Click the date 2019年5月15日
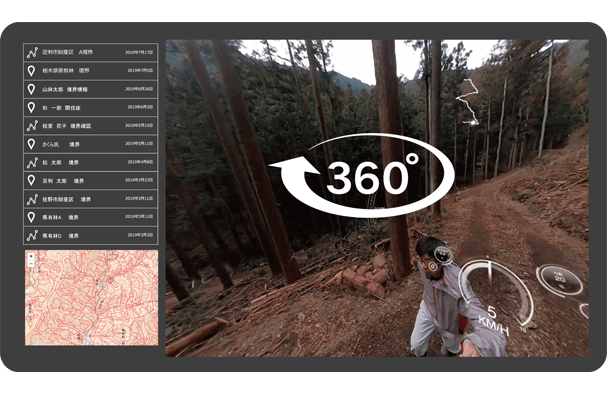Screen dimensions: 607x394 coord(139,125)
